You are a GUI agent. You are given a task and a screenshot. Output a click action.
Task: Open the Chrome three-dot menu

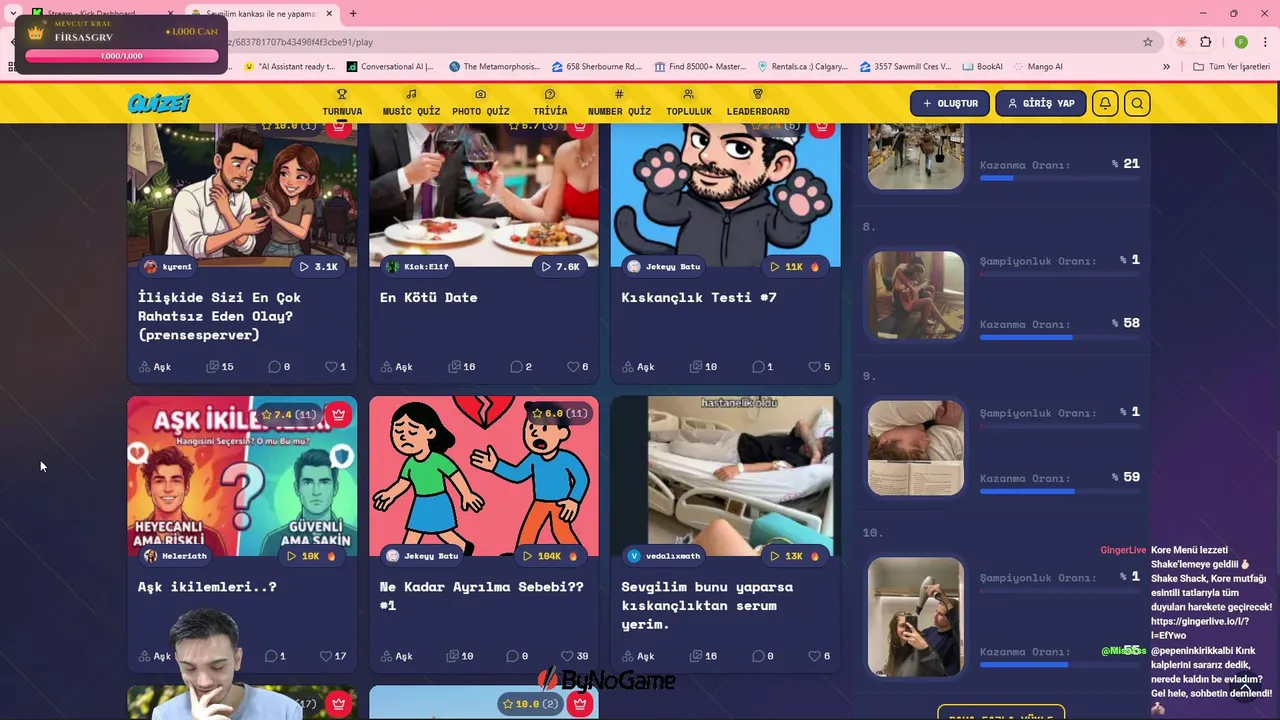click(x=1266, y=42)
